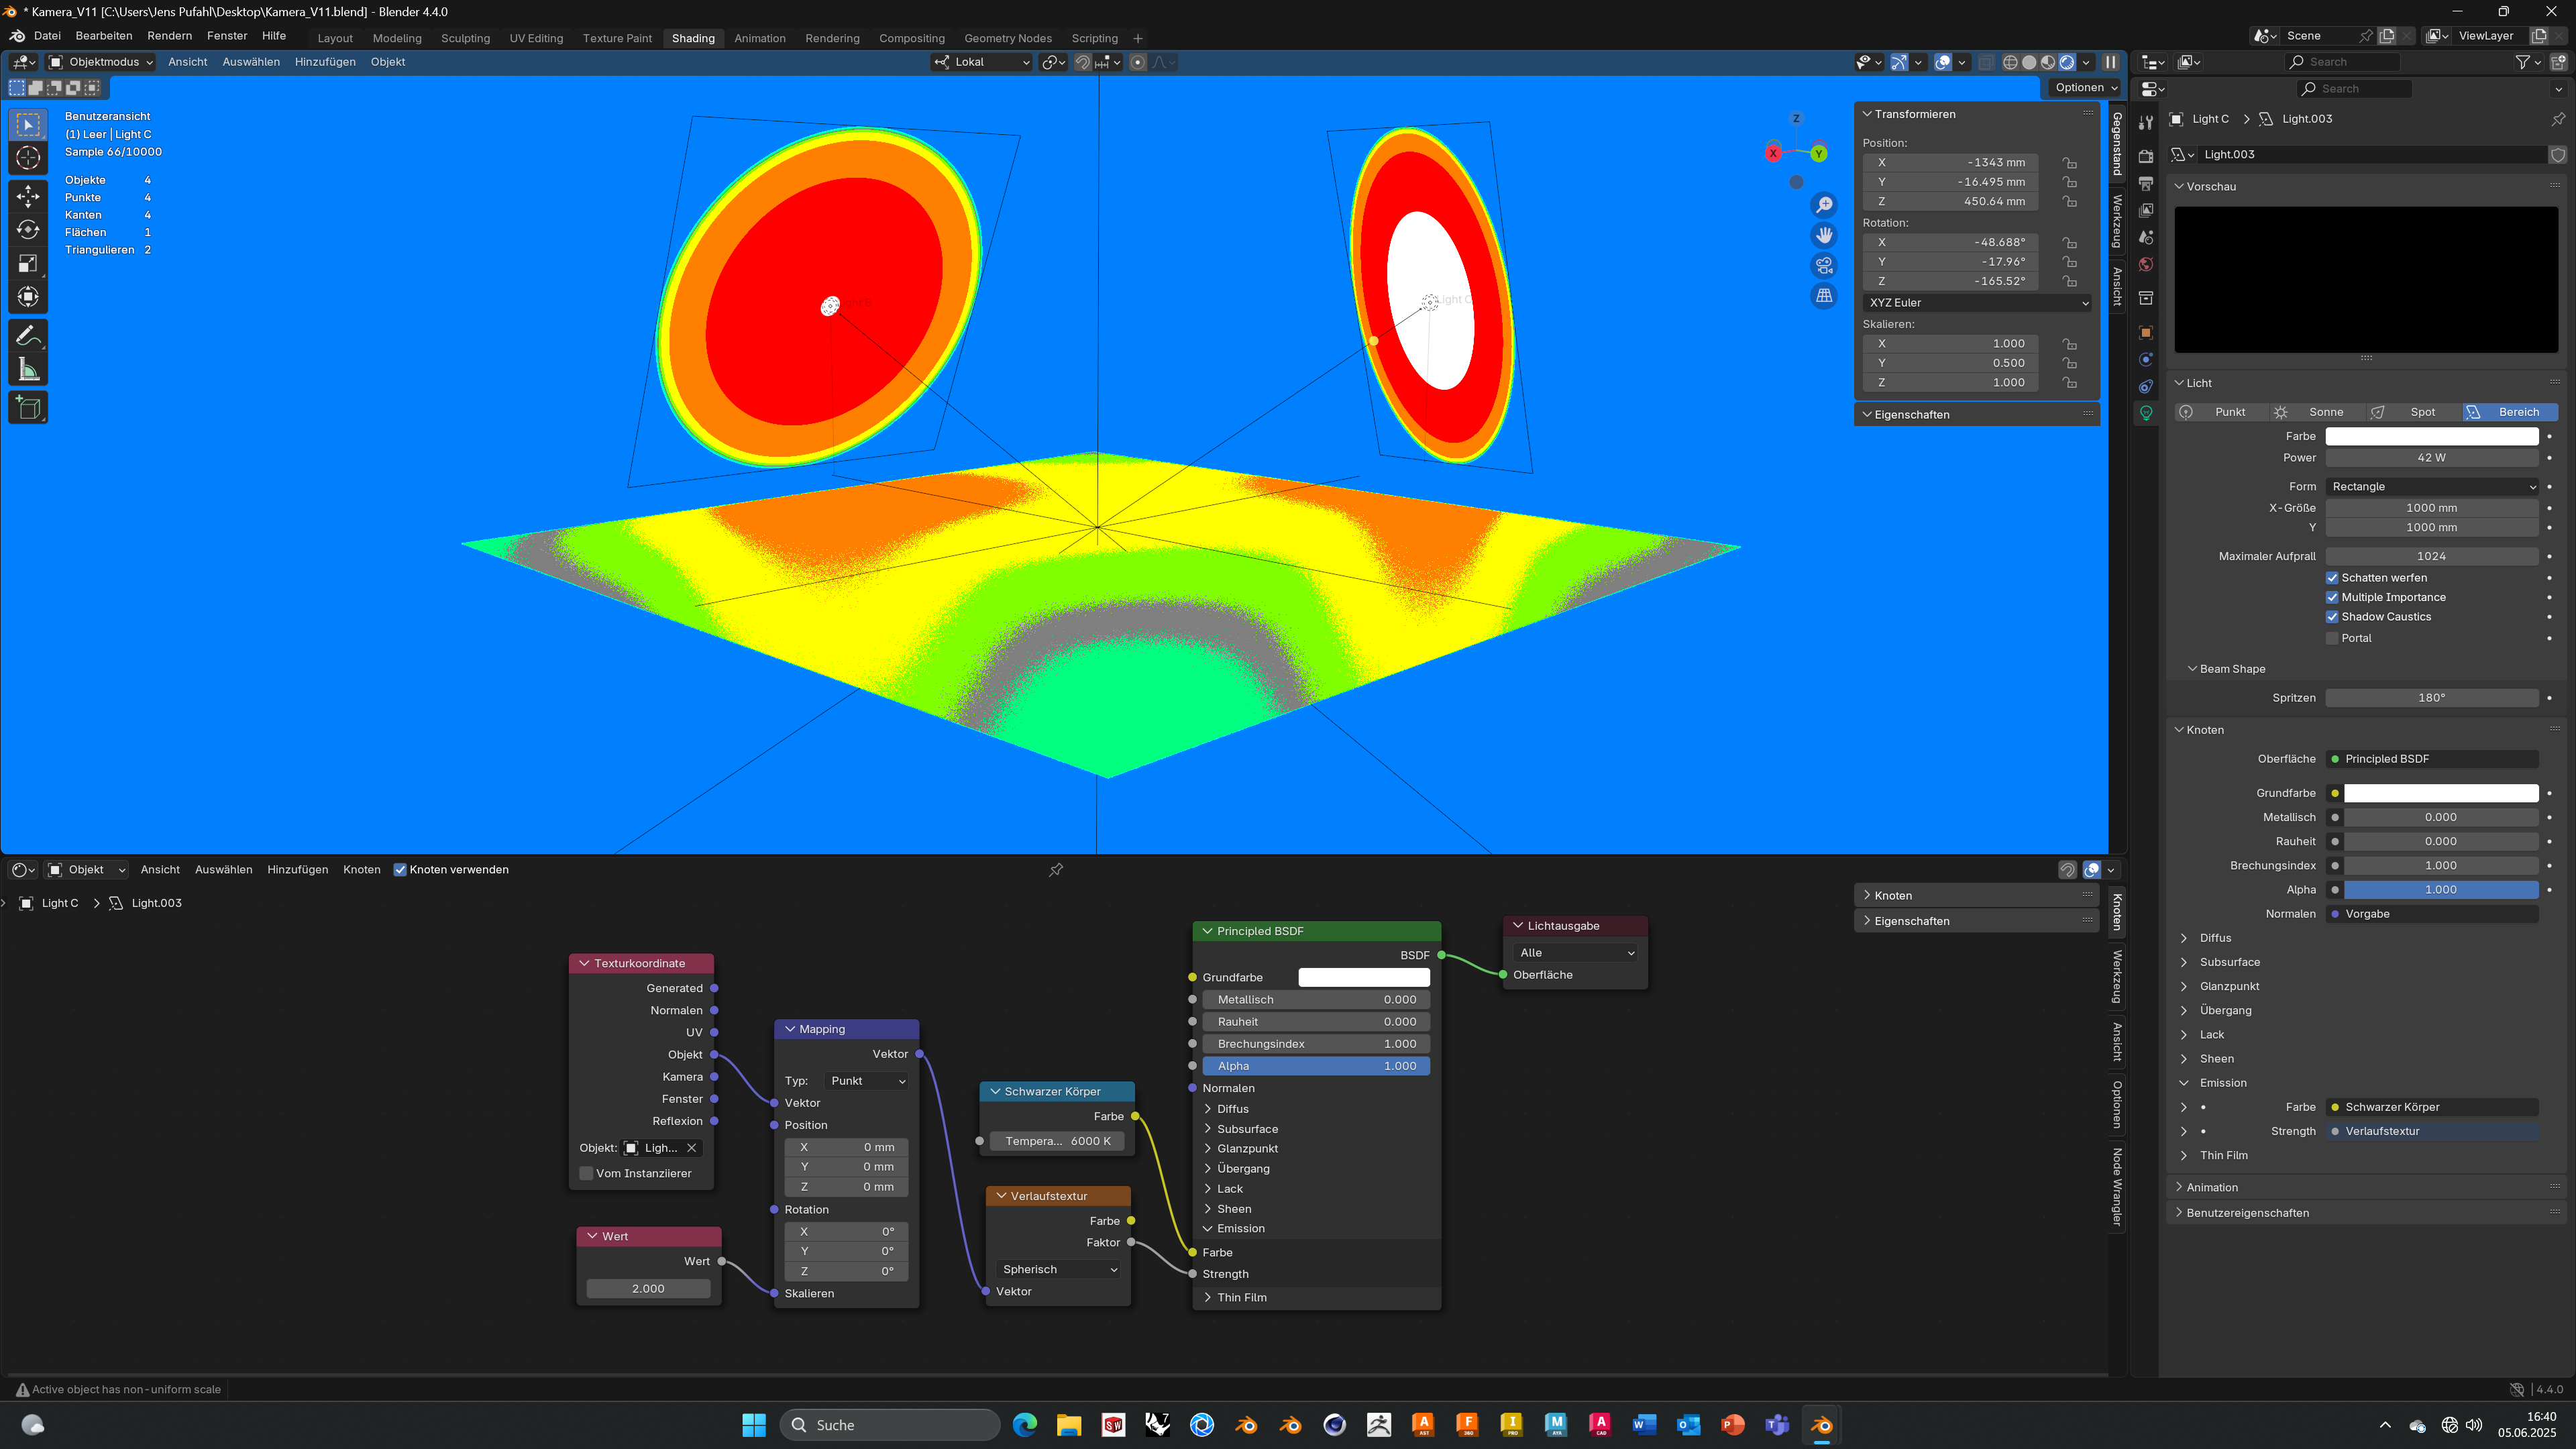This screenshot has width=2576, height=1449.
Task: Open the Form dropdown set to Rectangle
Action: (2431, 487)
